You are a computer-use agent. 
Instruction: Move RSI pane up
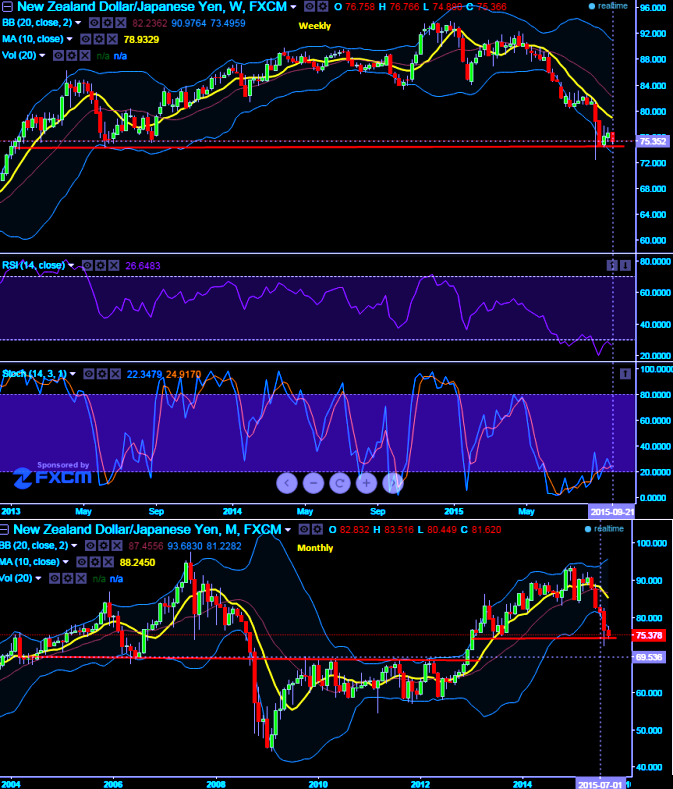pyautogui.click(x=612, y=265)
